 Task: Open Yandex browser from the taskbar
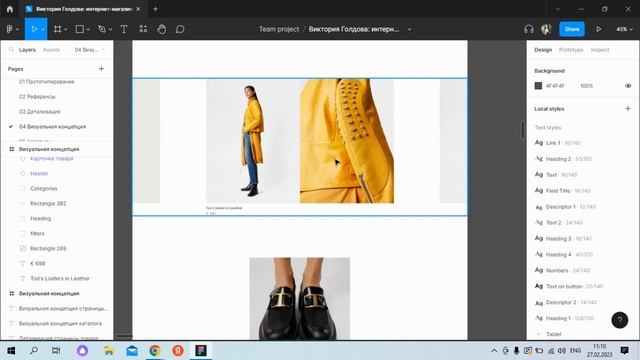pyautogui.click(x=178, y=350)
